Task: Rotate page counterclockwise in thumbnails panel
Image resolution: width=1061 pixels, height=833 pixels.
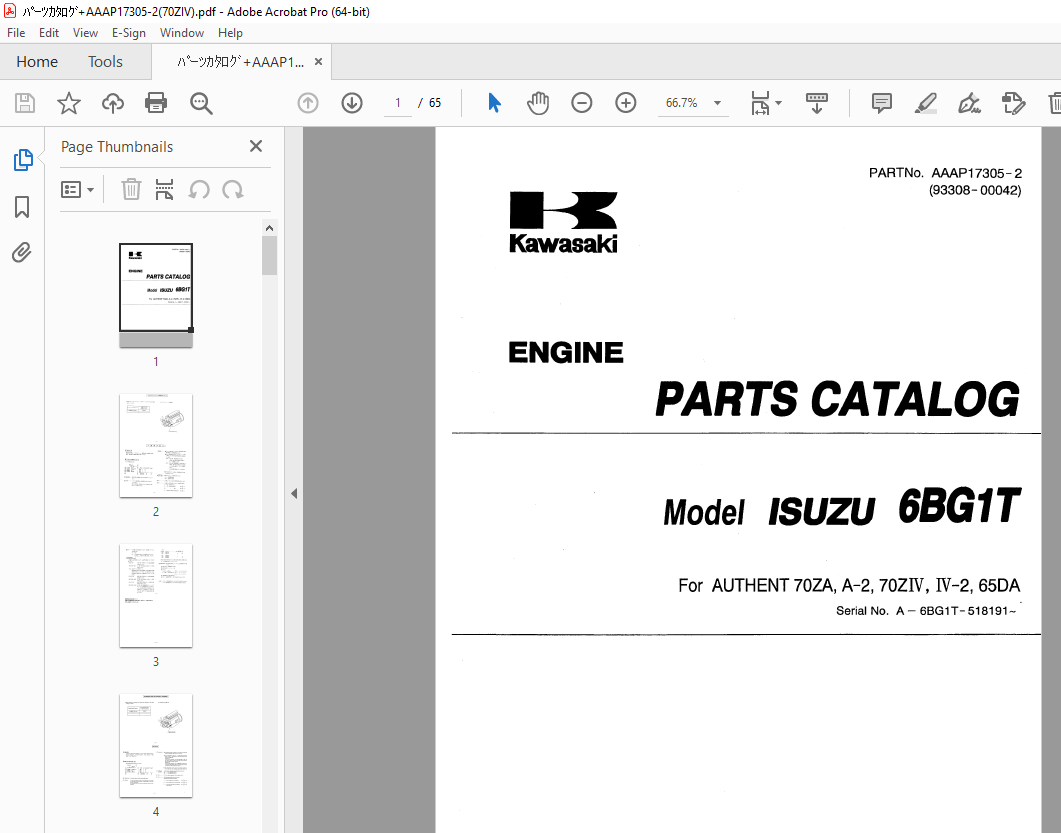Action: (x=199, y=190)
